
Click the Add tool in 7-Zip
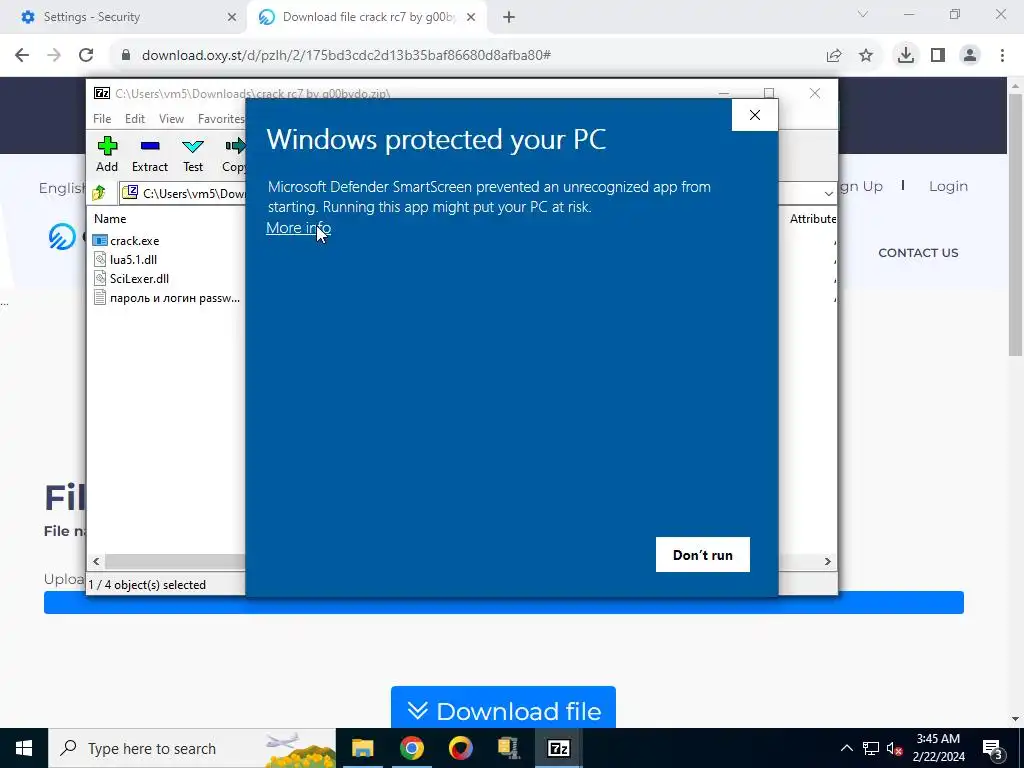(107, 155)
